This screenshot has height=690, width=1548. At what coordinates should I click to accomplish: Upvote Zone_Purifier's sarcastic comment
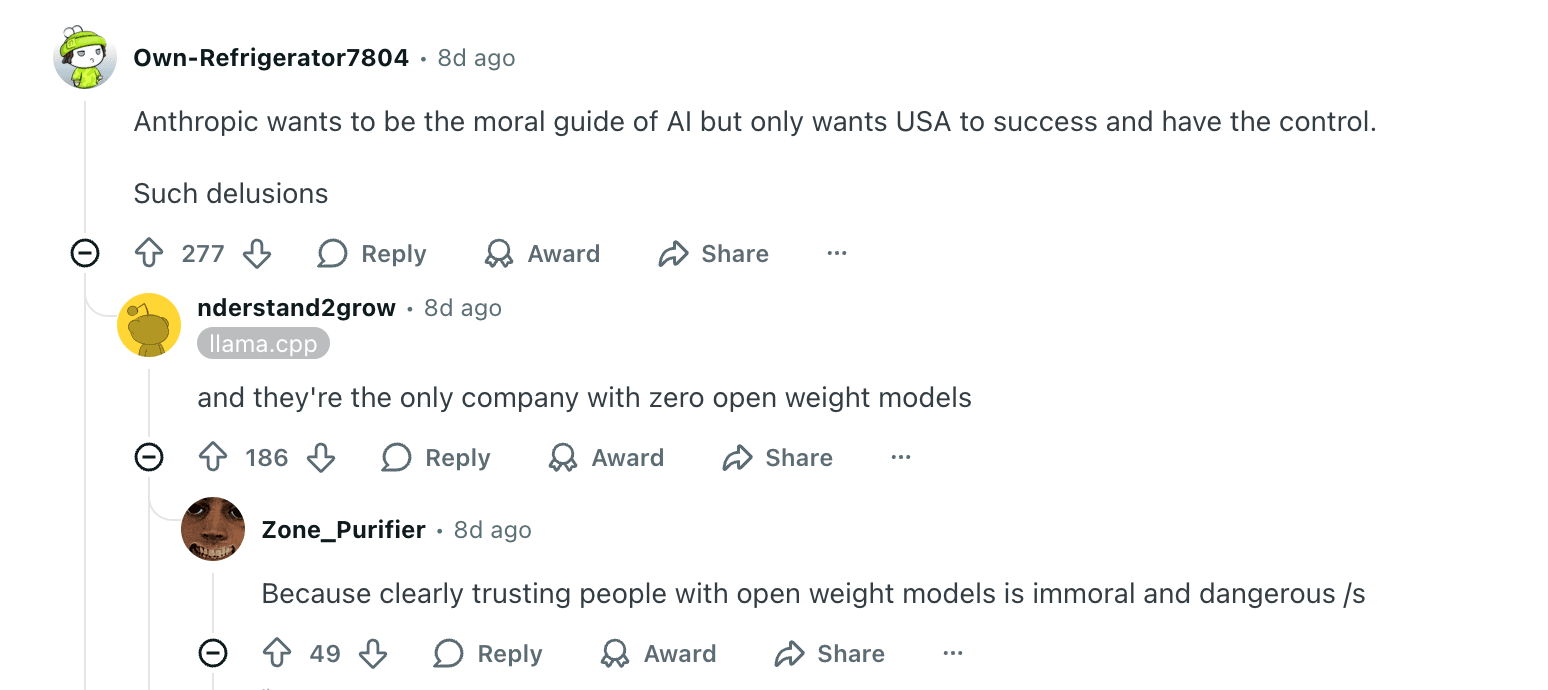275,653
